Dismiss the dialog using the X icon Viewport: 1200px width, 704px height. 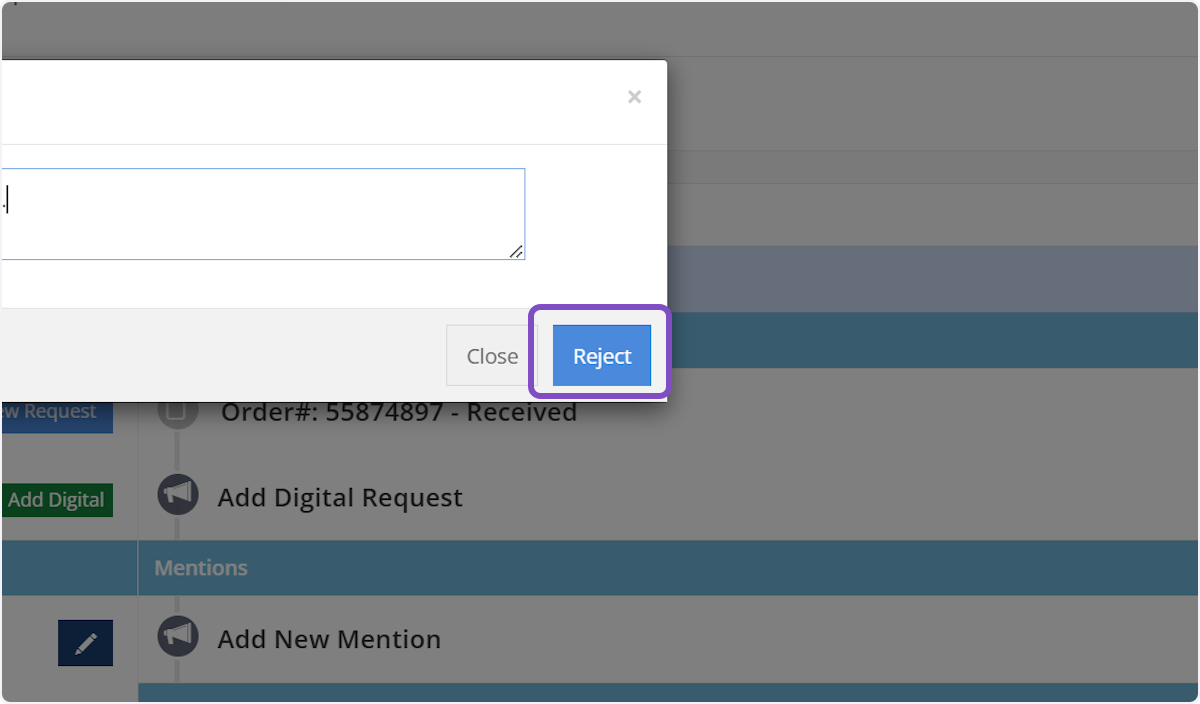(x=634, y=97)
